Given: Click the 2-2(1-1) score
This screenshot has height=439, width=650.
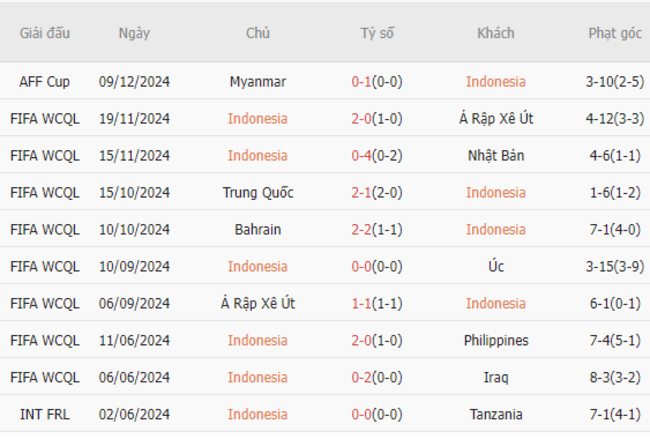Looking at the screenshot, I should pyautogui.click(x=377, y=229).
